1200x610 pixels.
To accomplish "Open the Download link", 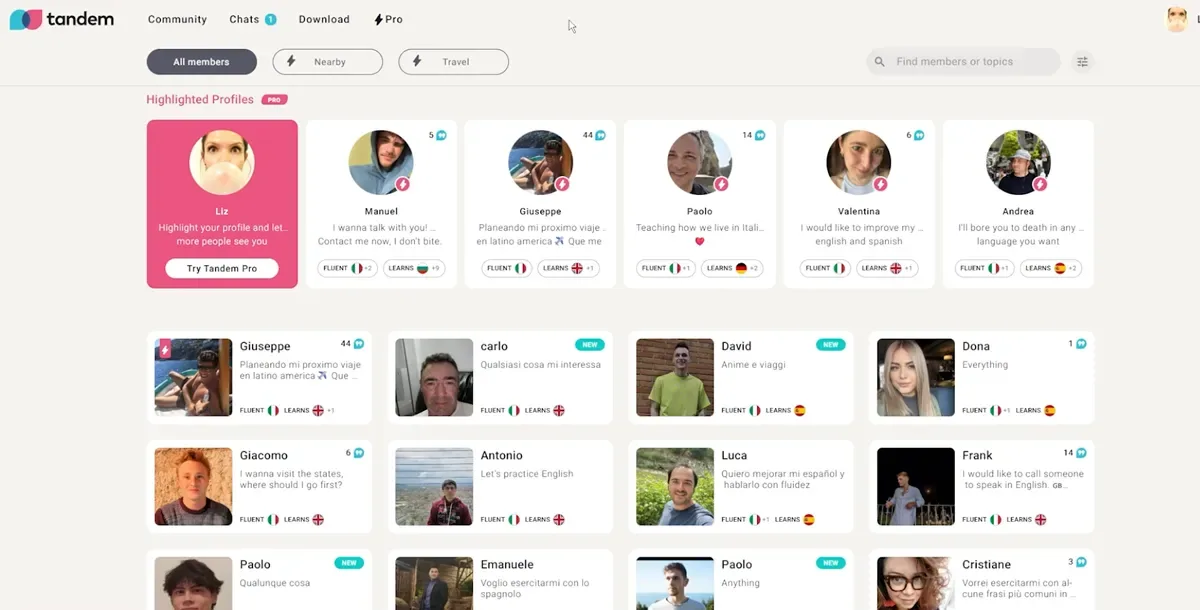I will click(x=324, y=19).
